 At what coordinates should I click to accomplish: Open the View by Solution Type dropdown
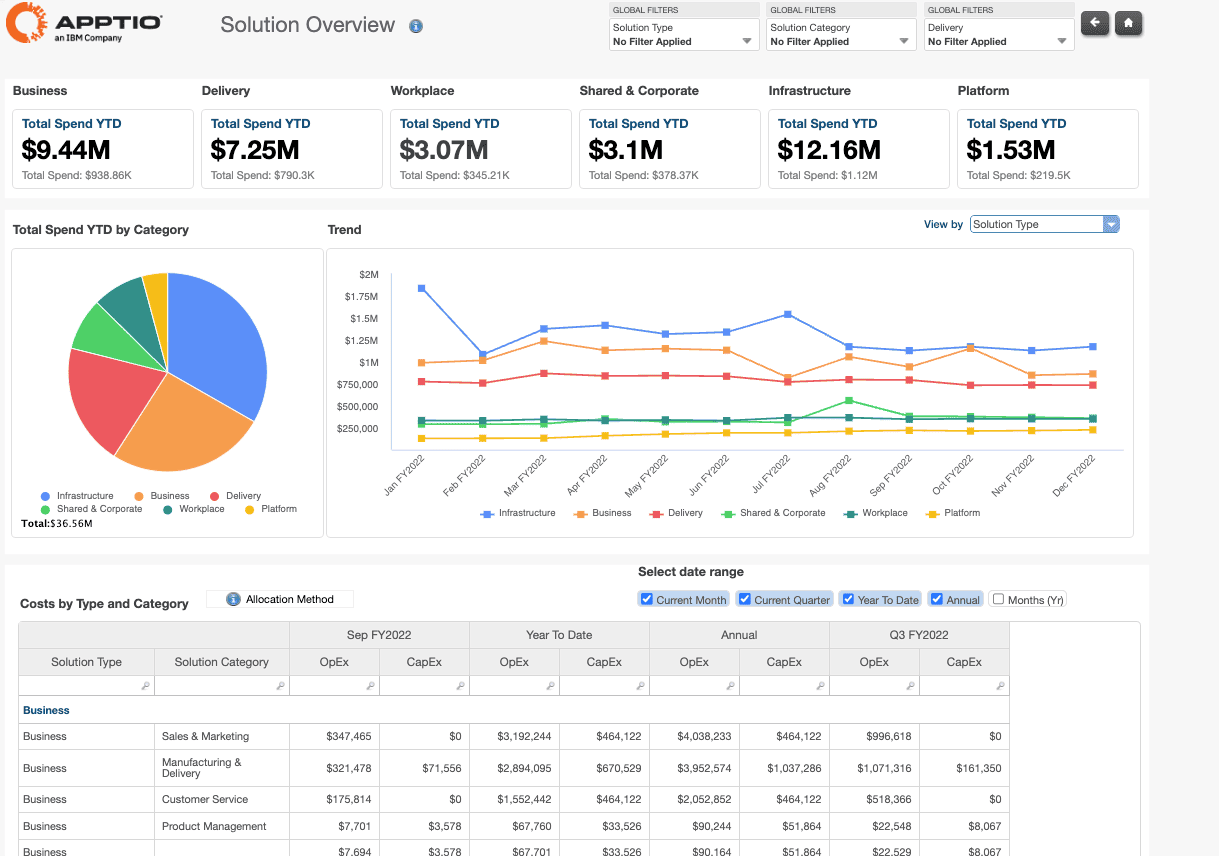coord(1111,224)
